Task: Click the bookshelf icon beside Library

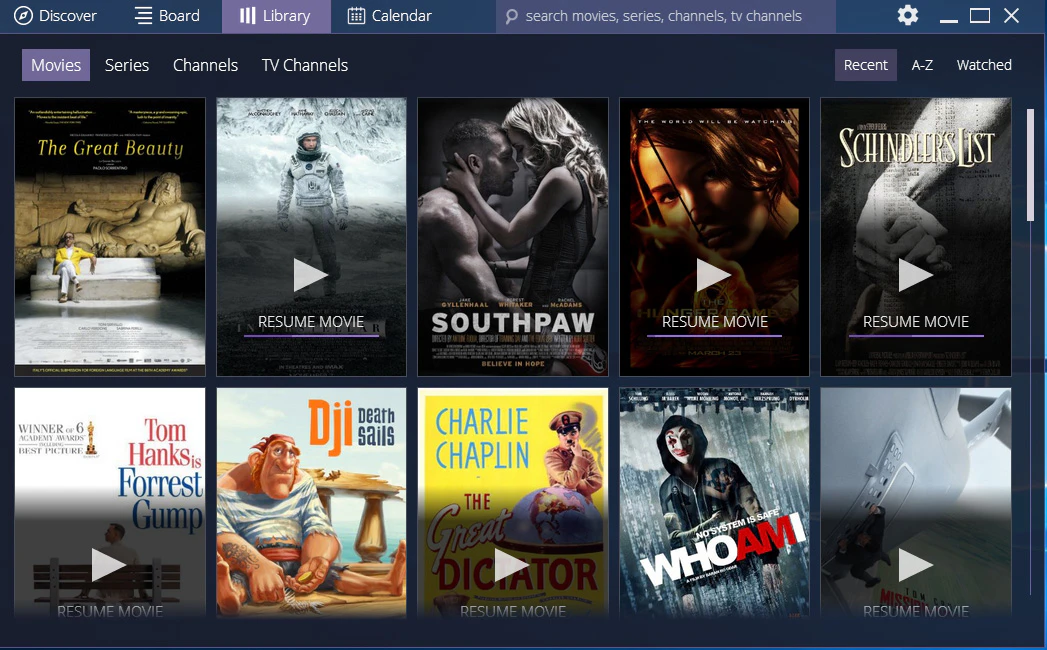Action: pyautogui.click(x=248, y=16)
